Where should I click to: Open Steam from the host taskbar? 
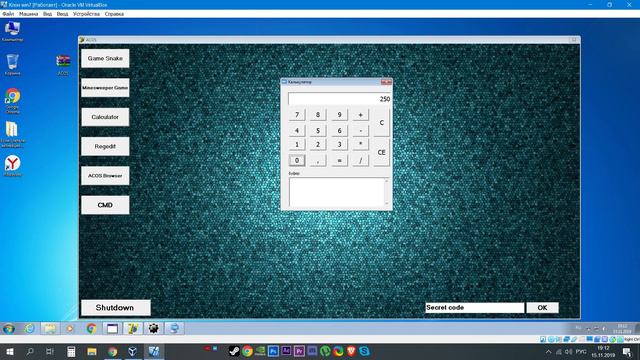pyautogui.click(x=234, y=351)
